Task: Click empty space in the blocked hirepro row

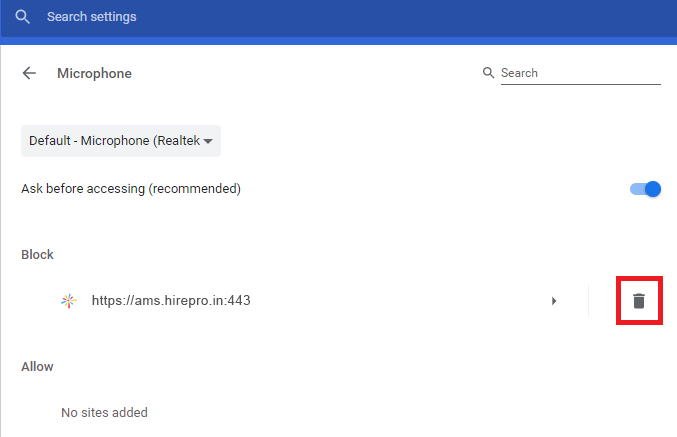Action: tap(400, 300)
